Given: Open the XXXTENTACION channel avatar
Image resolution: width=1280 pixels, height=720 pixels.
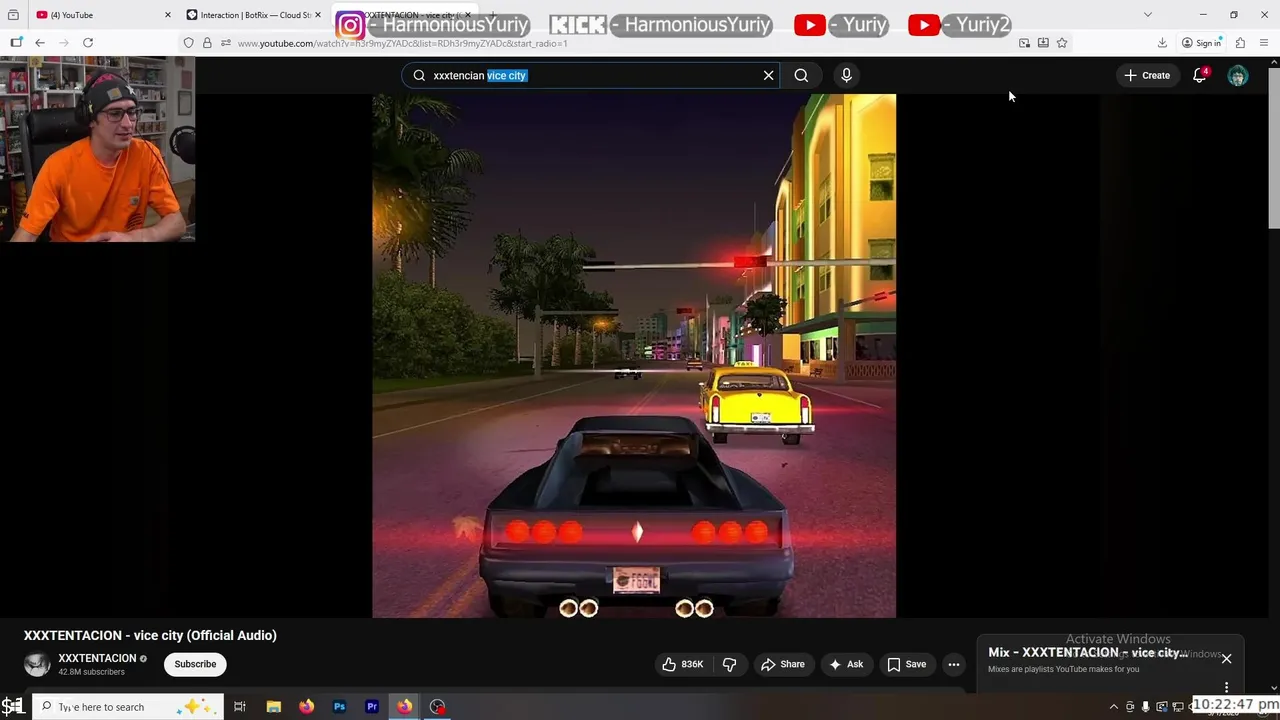Looking at the screenshot, I should pos(37,664).
